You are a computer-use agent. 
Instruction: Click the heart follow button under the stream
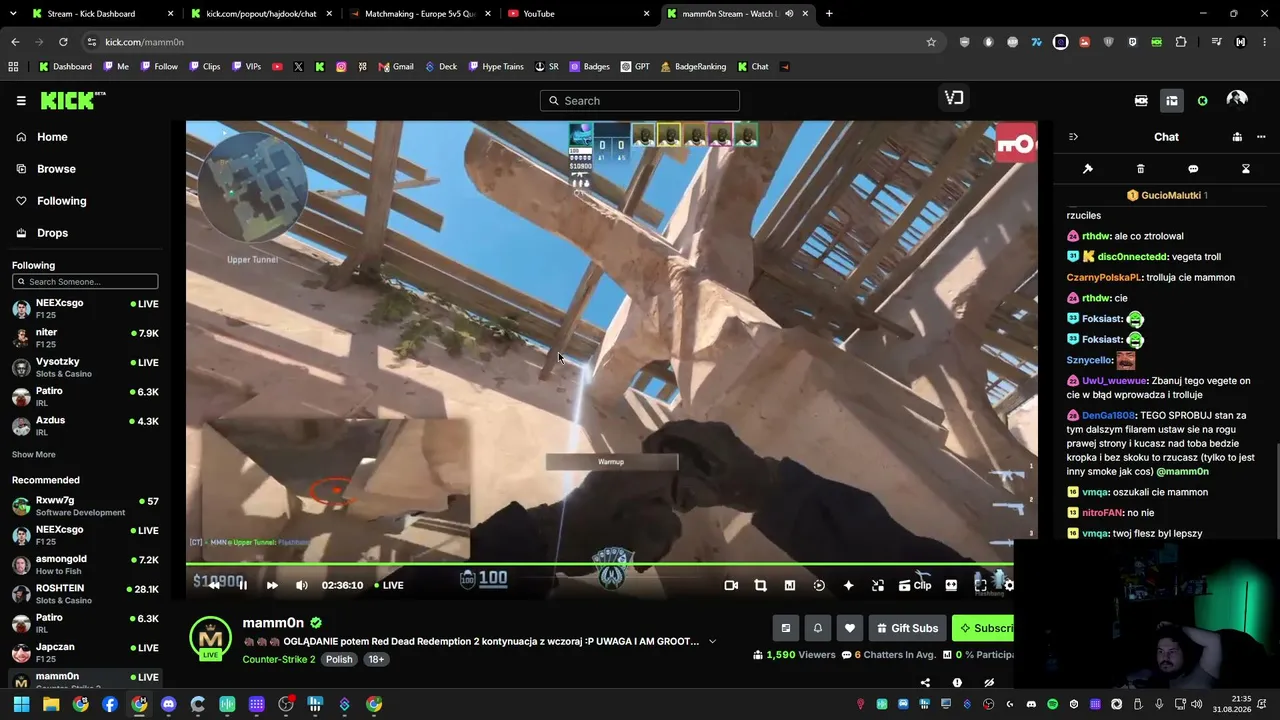tap(850, 628)
